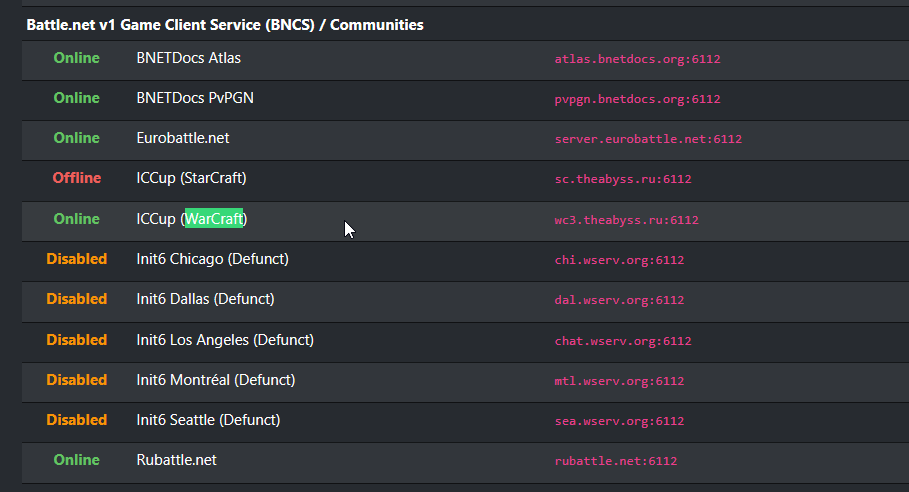Click the Battle.net v1 Game Client Service heading
This screenshot has height=492, width=909.
pos(225,24)
